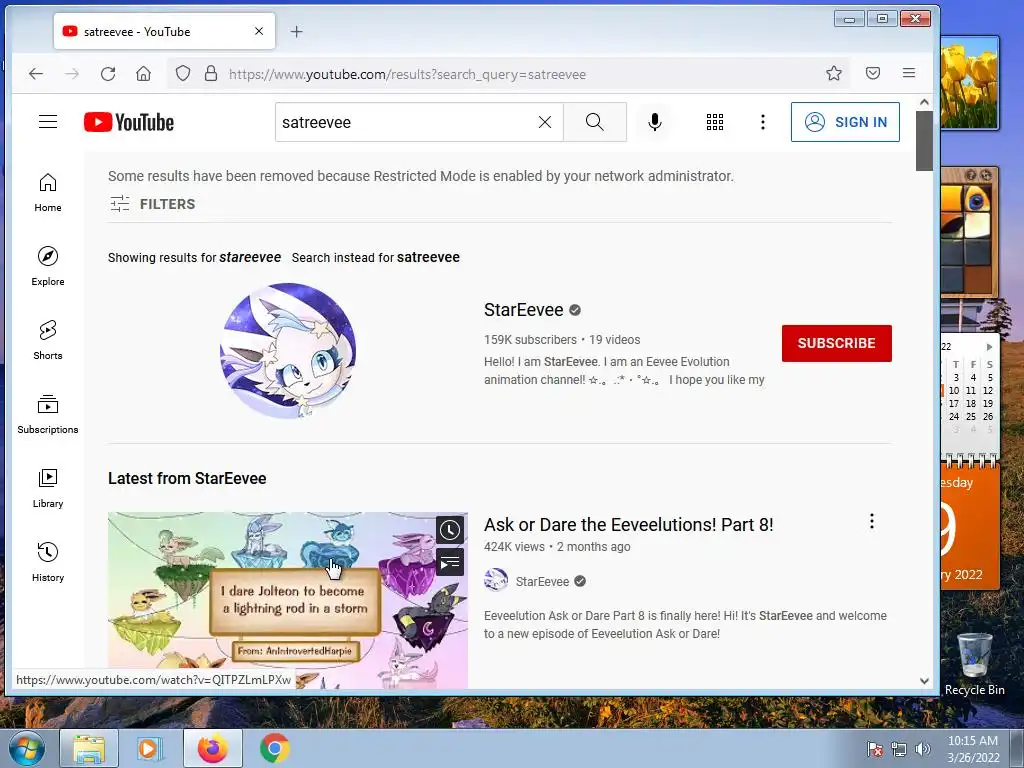The image size is (1024, 768).
Task: Click the YouTube logo
Action: [129, 122]
